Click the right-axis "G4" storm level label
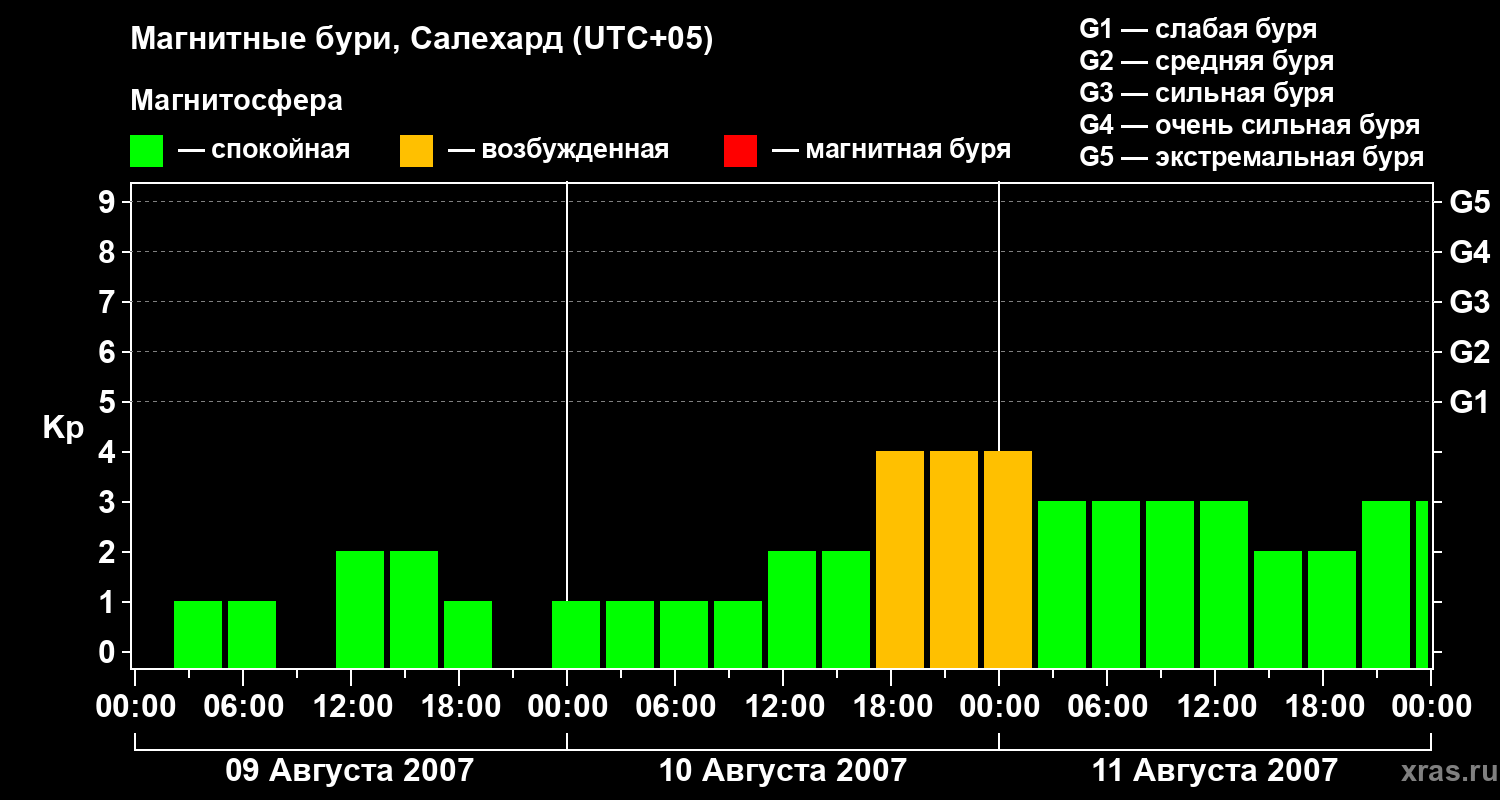This screenshot has height=800, width=1500. tap(1470, 252)
